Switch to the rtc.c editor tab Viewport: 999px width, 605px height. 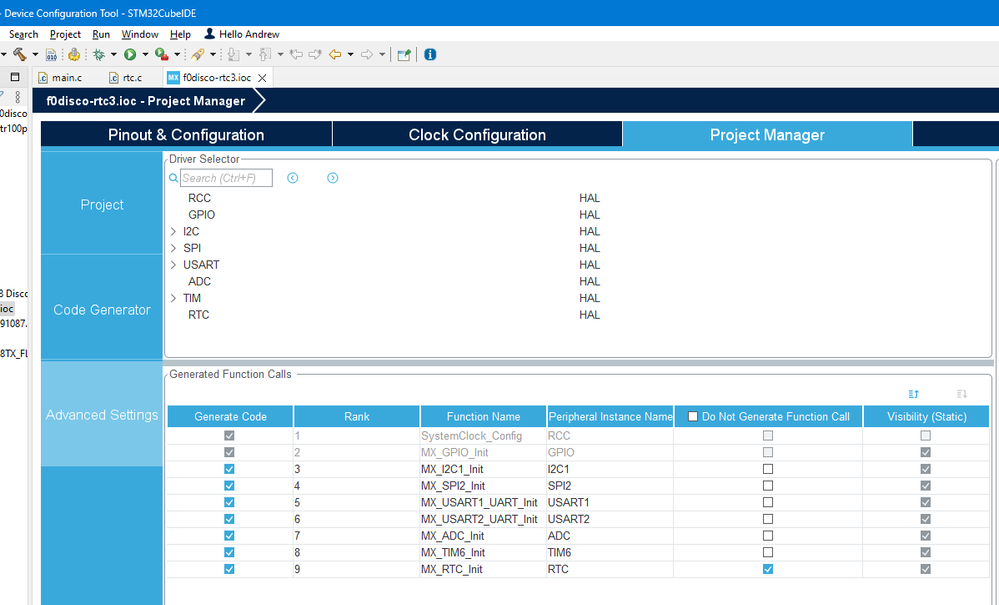tap(126, 78)
